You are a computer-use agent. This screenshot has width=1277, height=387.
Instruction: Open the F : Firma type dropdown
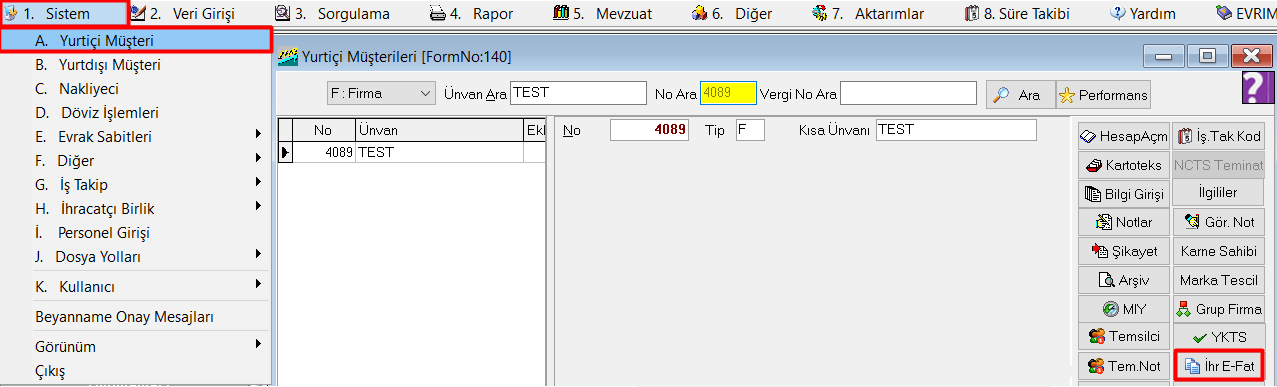pos(380,94)
